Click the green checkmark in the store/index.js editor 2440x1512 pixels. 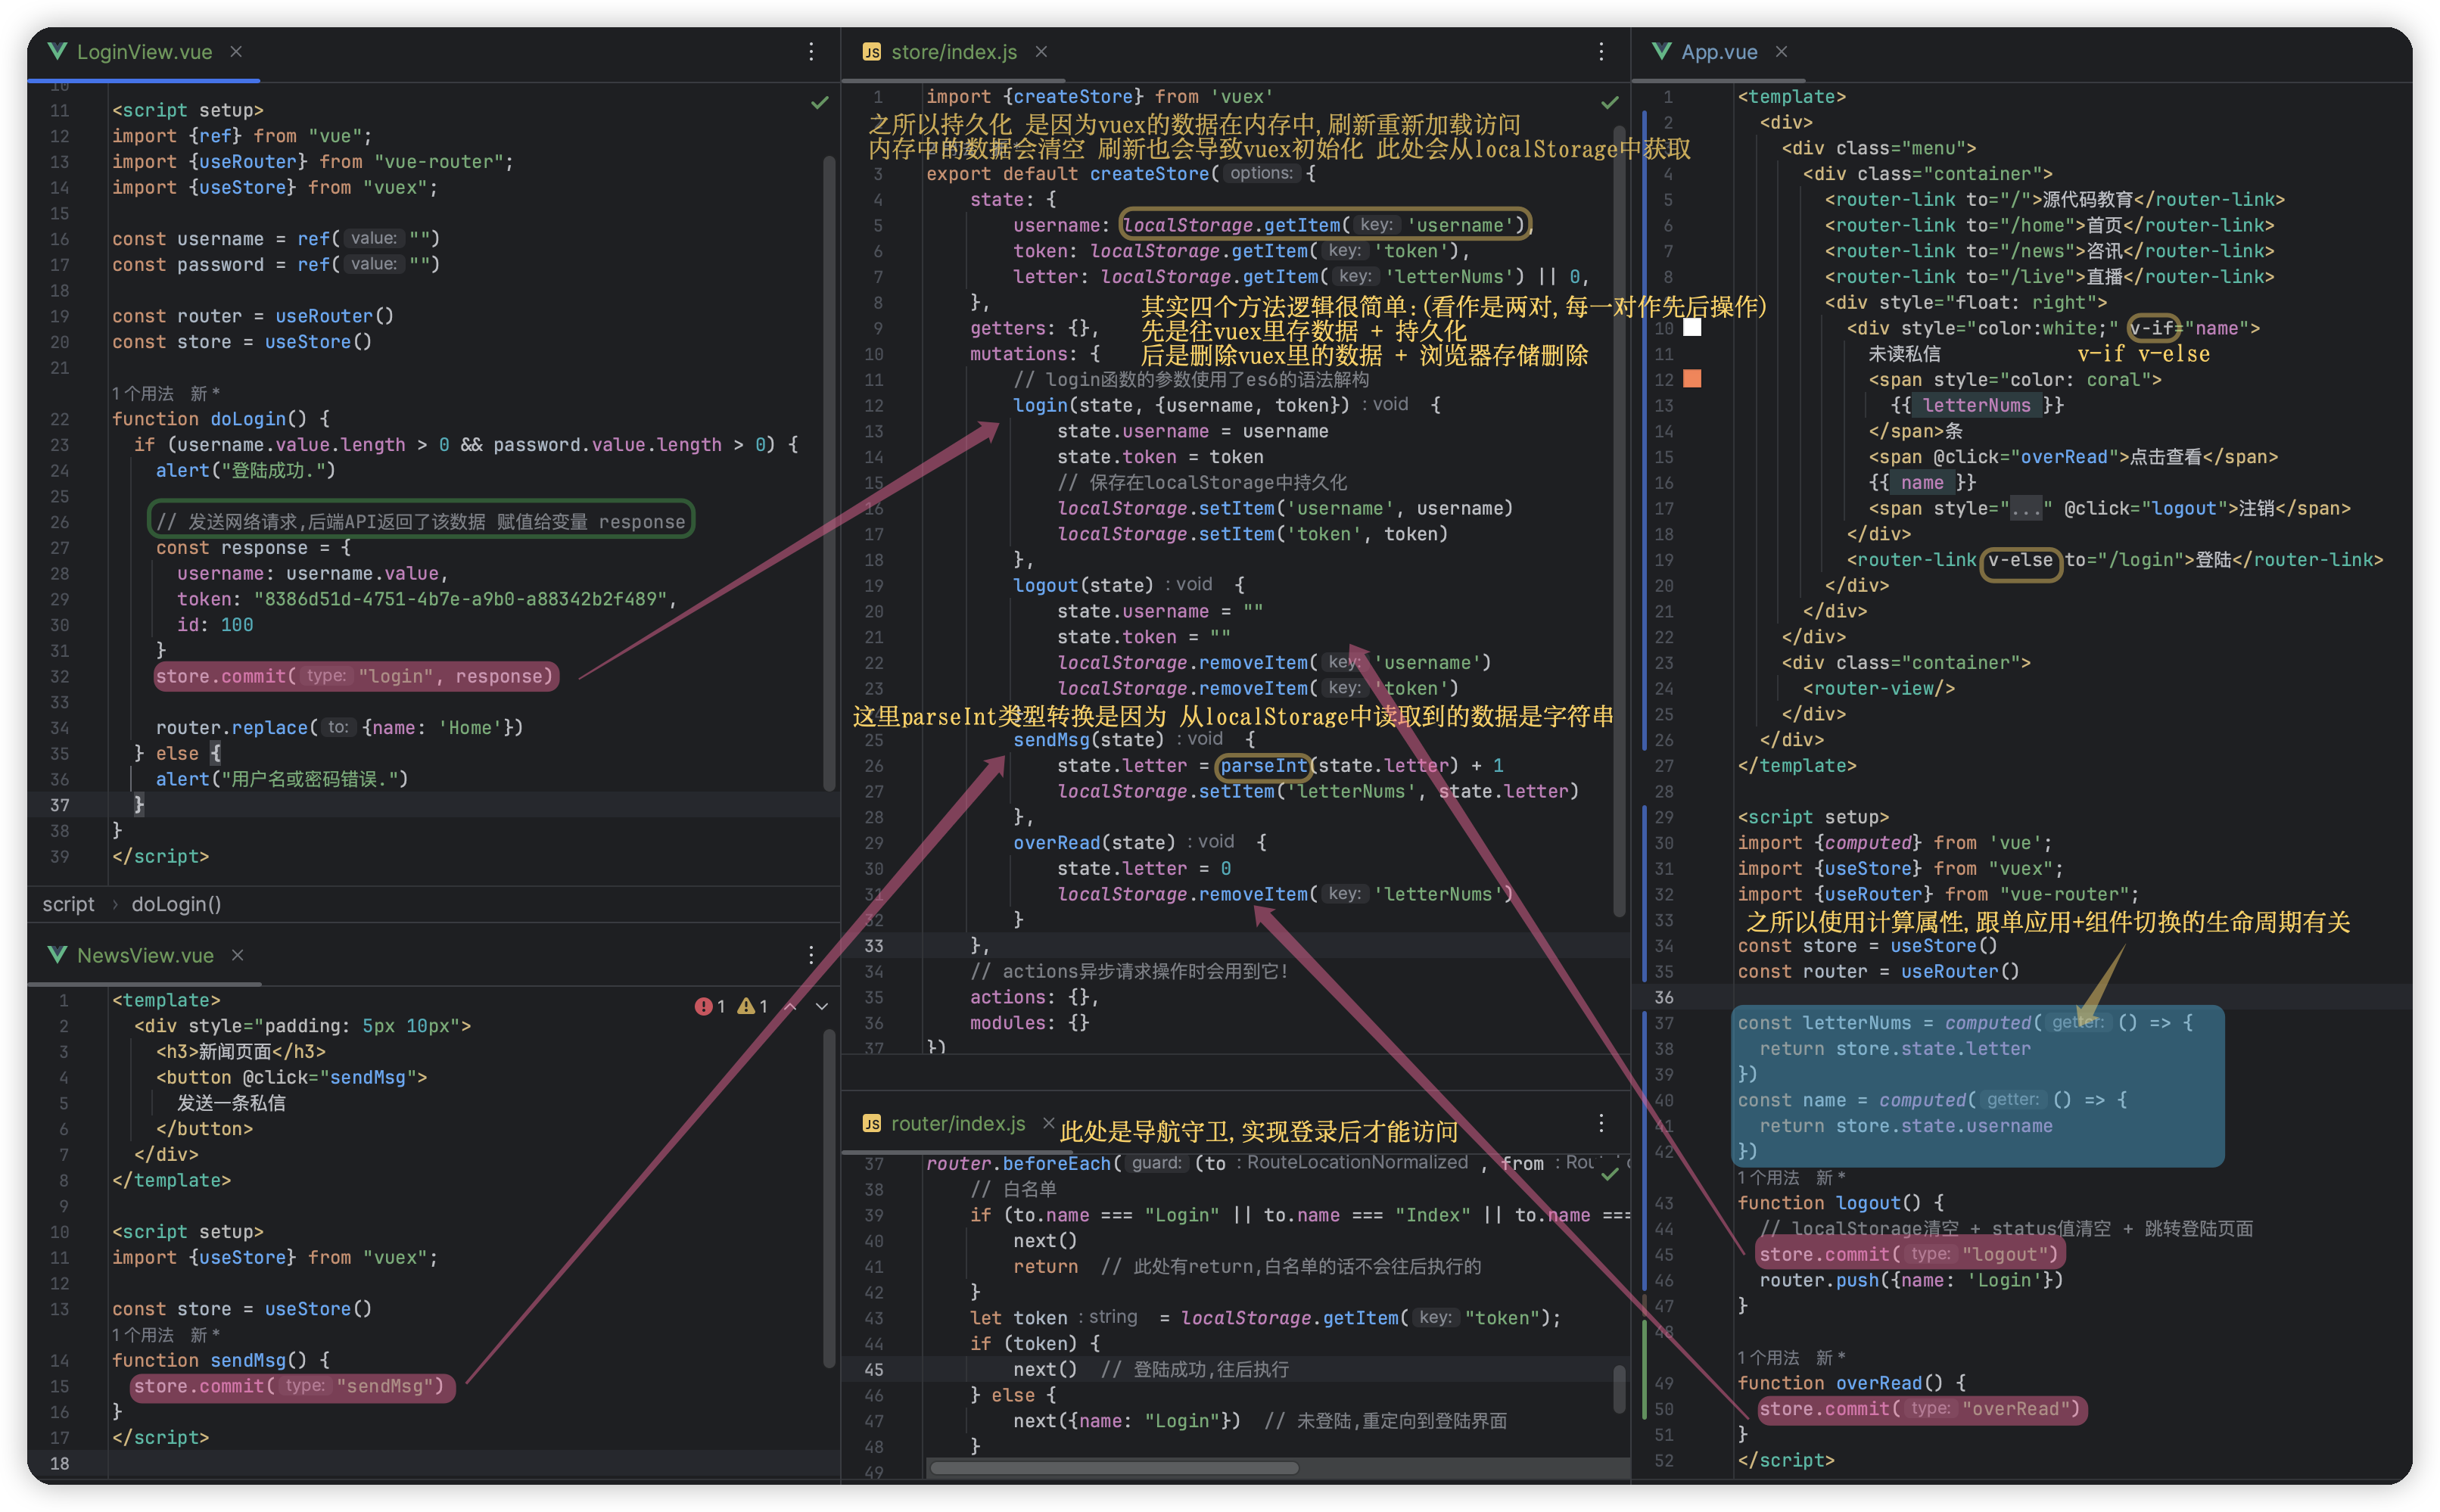click(x=1610, y=103)
